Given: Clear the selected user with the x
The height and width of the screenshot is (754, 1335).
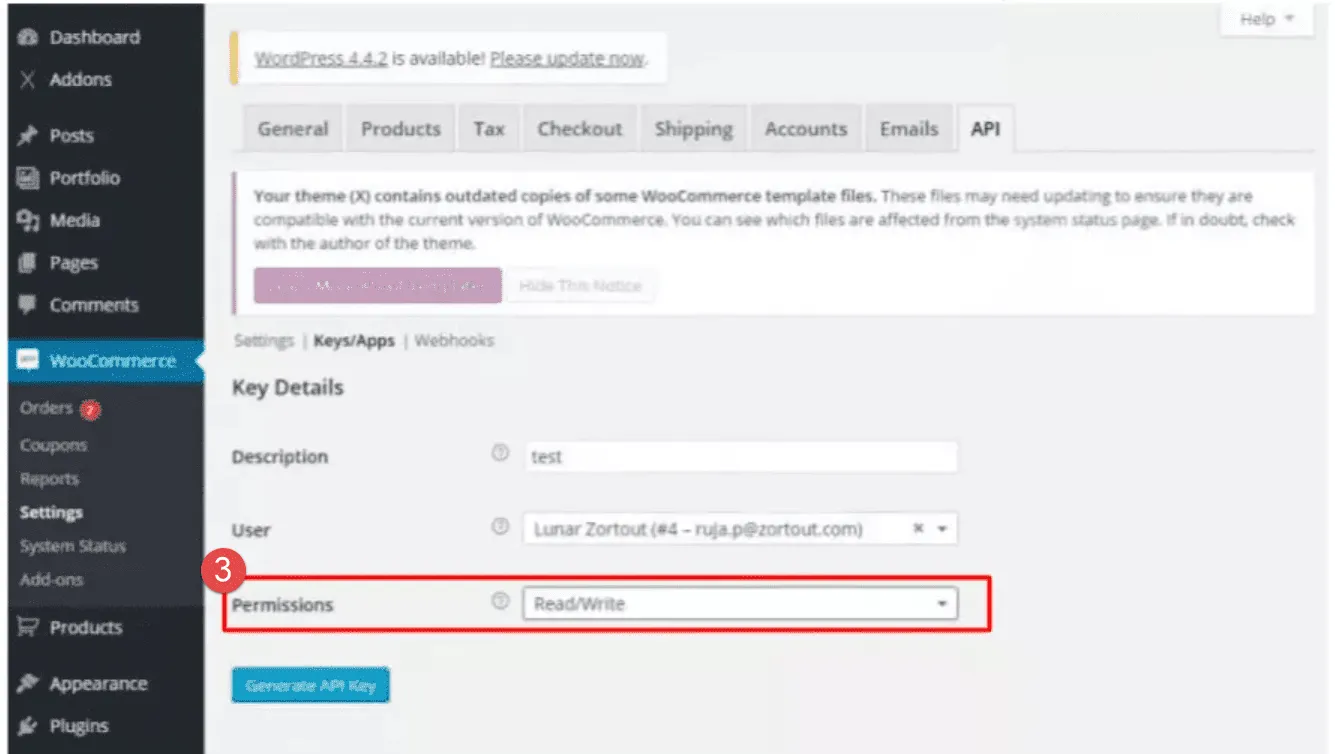Looking at the screenshot, I should click(918, 530).
